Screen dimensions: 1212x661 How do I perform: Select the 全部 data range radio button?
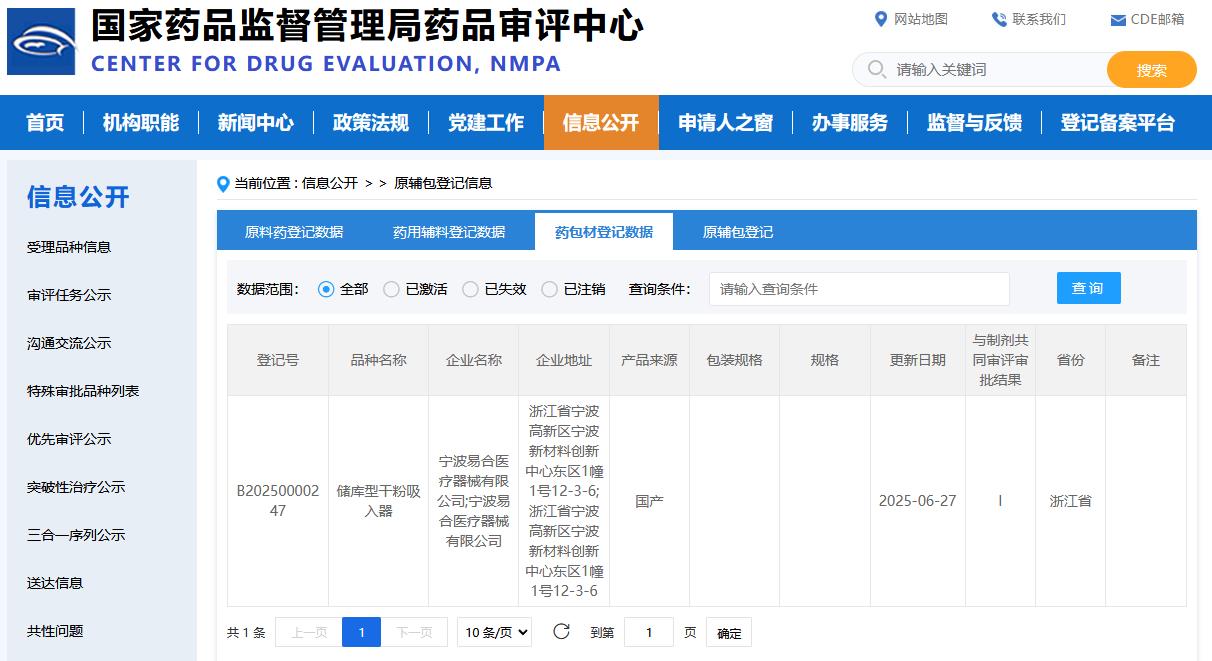coord(326,289)
